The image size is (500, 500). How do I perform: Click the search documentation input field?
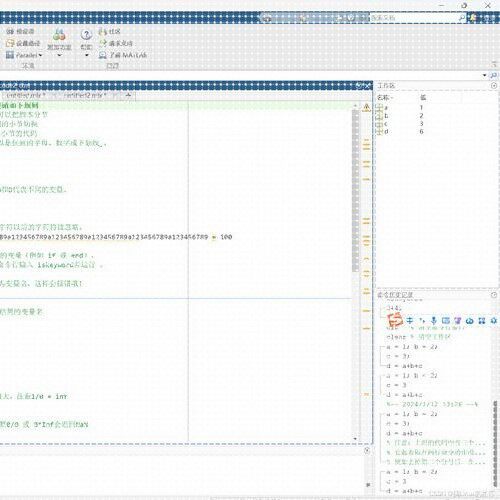414,18
